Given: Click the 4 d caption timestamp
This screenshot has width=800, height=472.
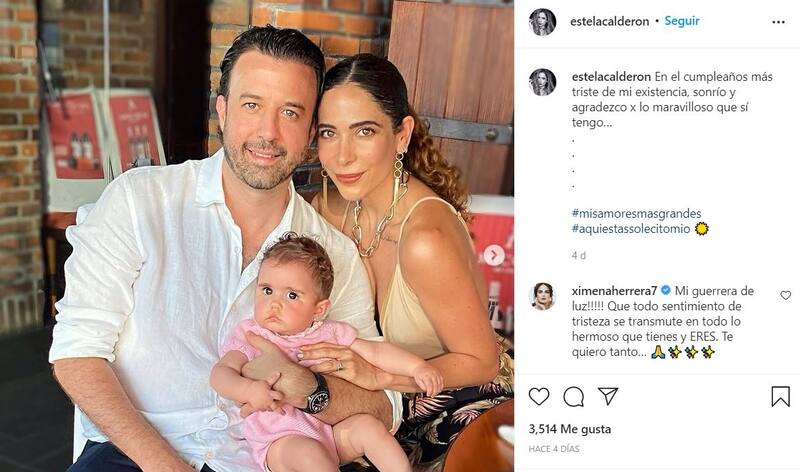Looking at the screenshot, I should click(579, 256).
